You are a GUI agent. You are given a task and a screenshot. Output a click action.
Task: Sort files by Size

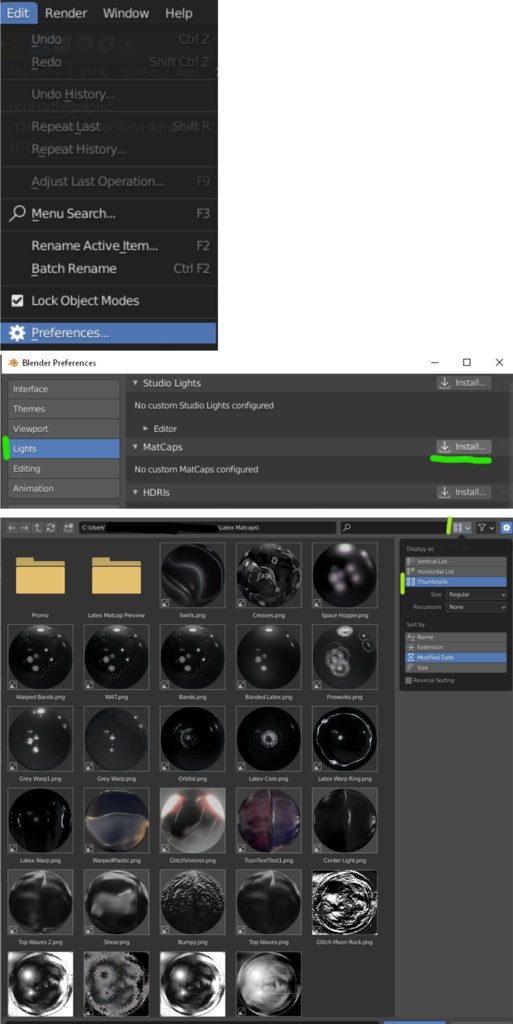456,668
